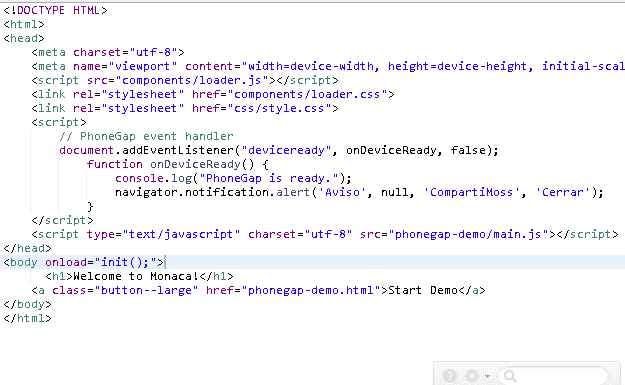625x385 pixels.
Task: Open the help question mark icon
Action: coord(450,376)
